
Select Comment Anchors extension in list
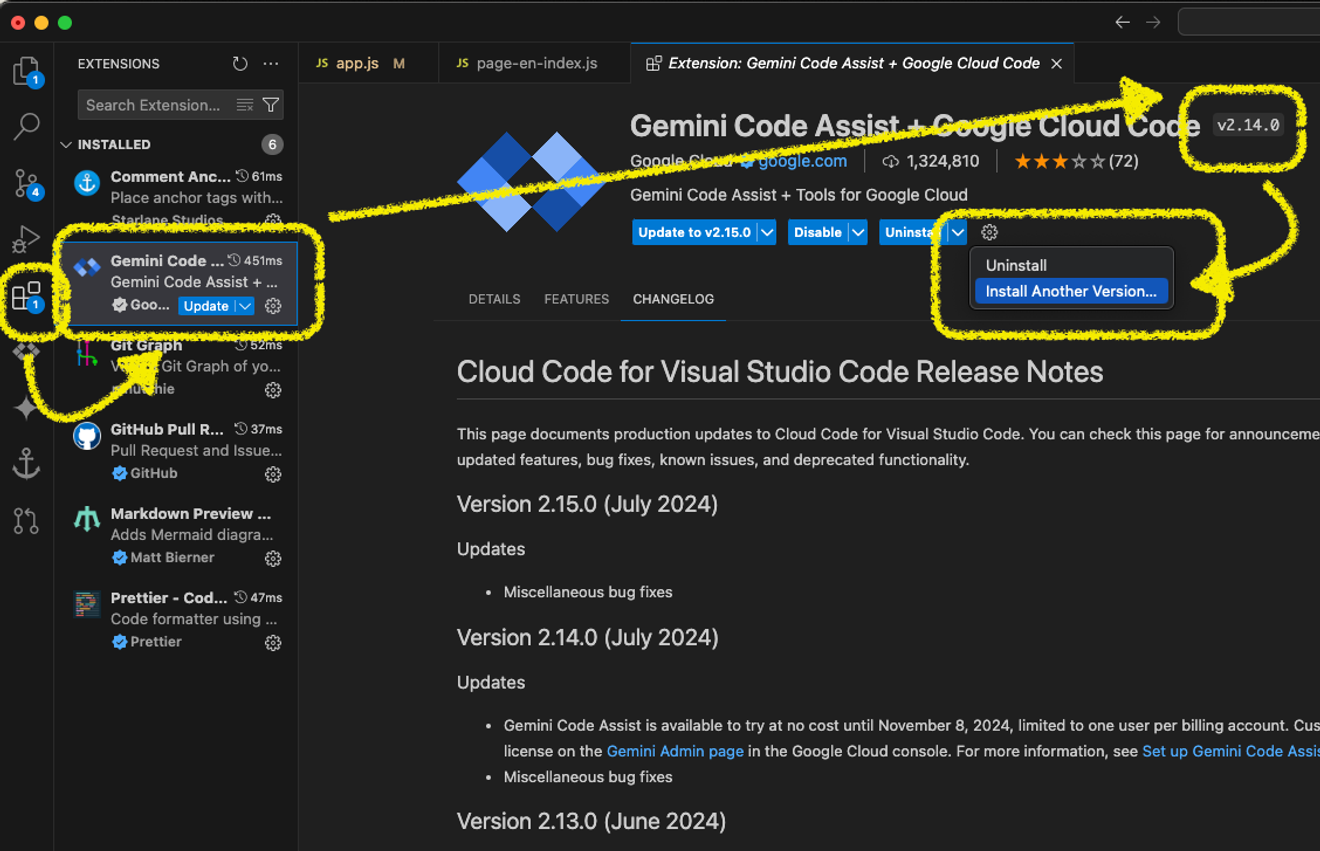pos(177,198)
